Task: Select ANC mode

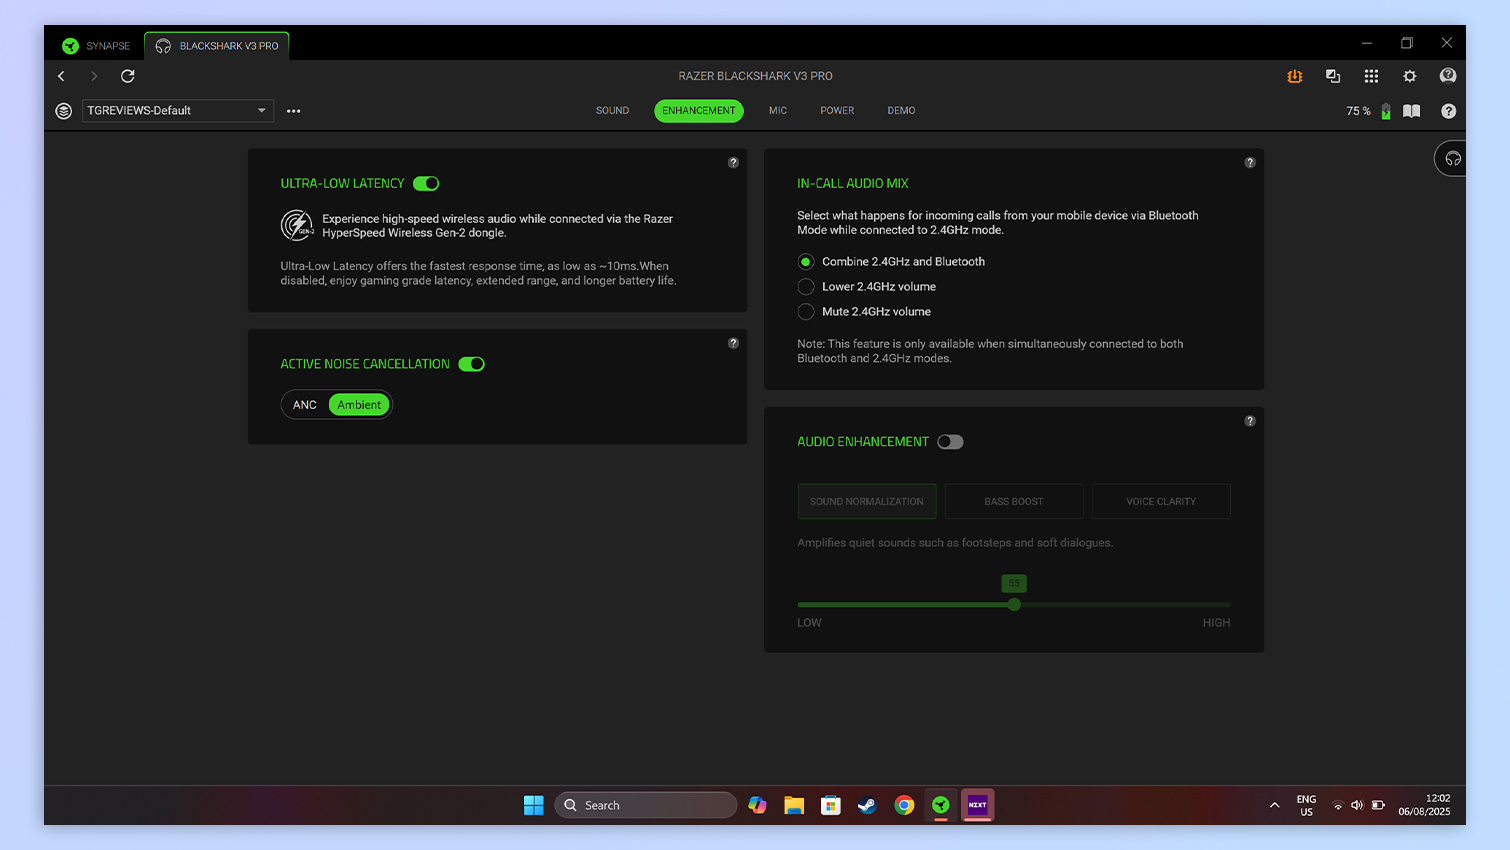Action: point(305,405)
